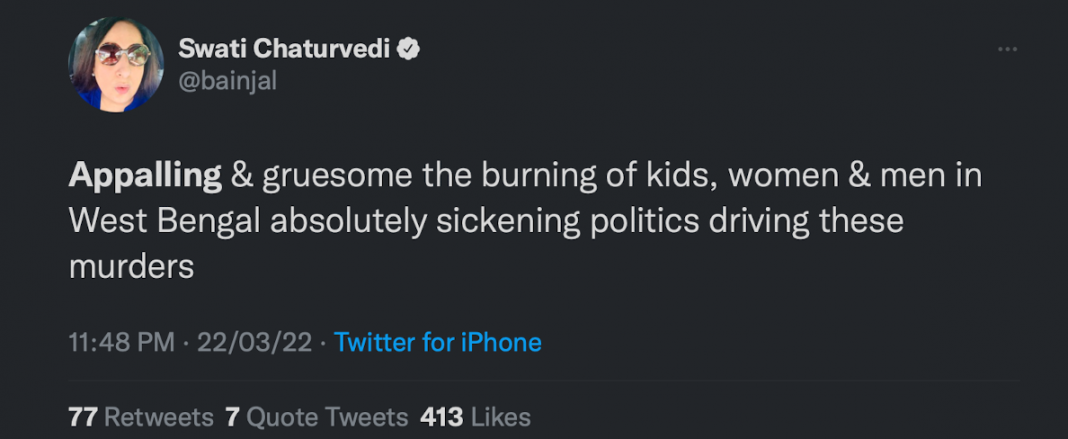The width and height of the screenshot is (1068, 439).
Task: Open the Likes label
Action: click(500, 416)
